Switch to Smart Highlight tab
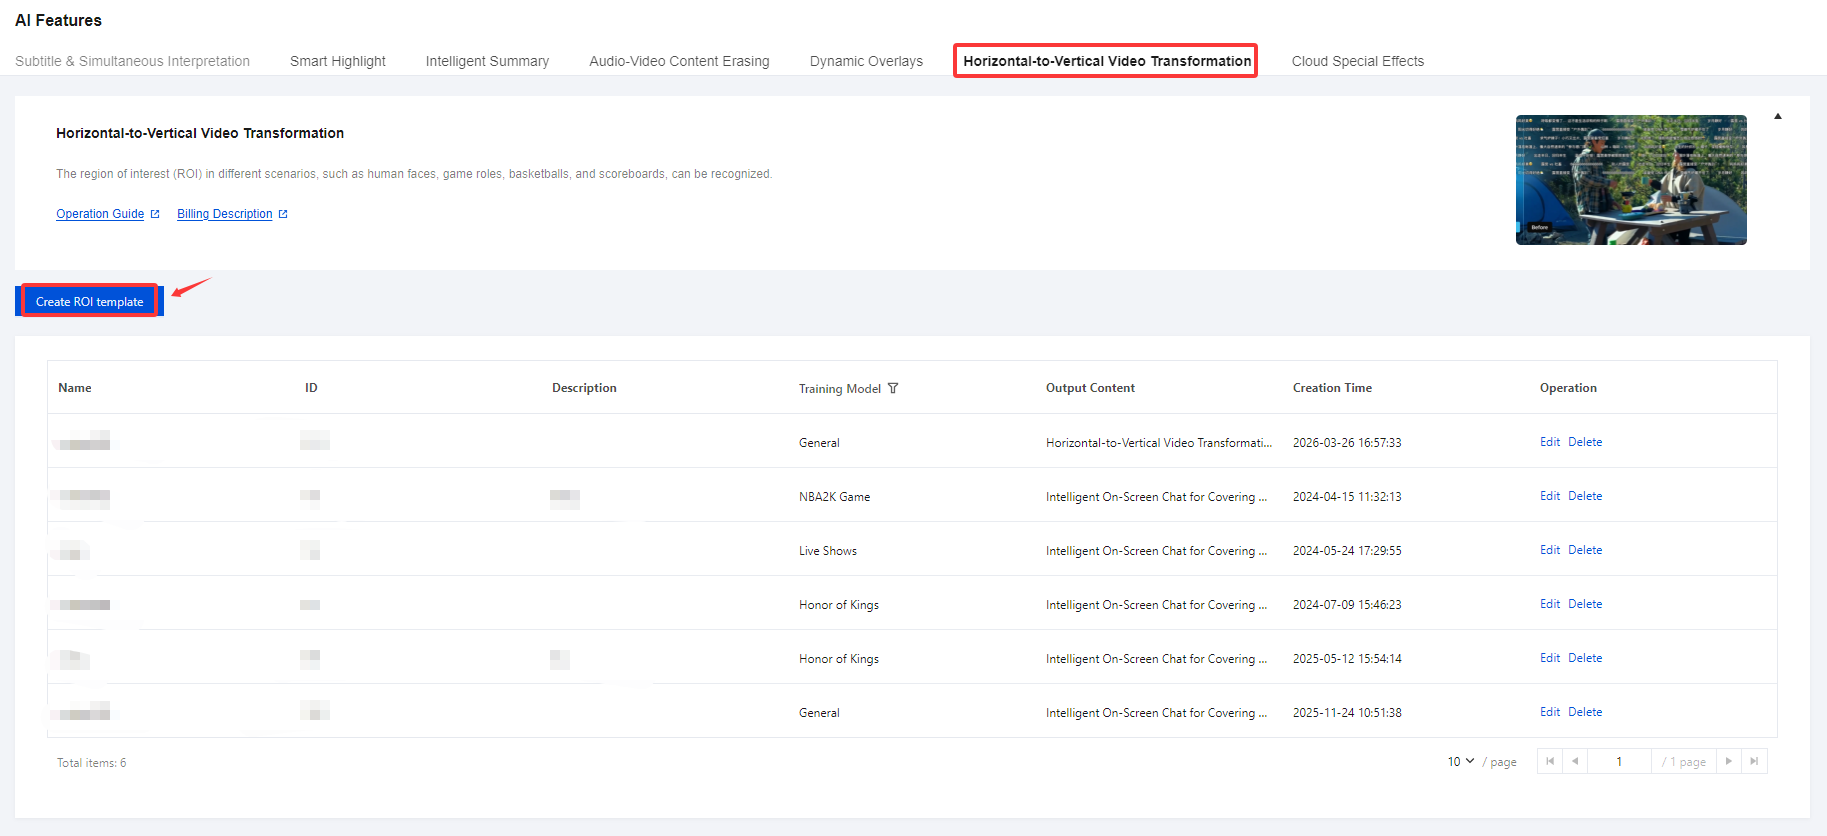 337,61
